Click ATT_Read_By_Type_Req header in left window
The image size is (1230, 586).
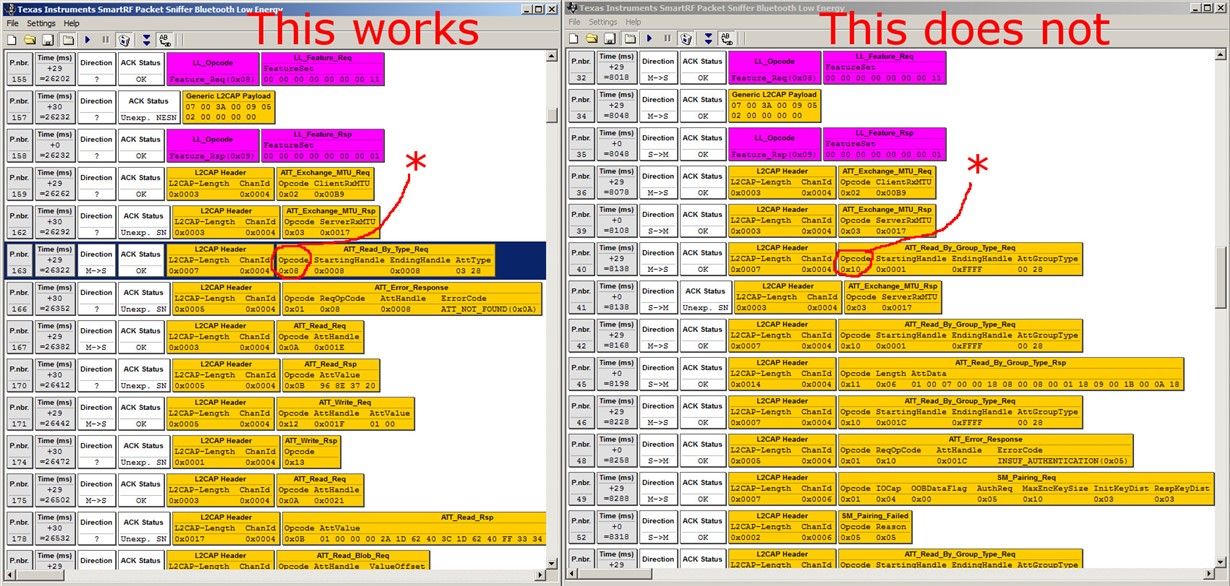[x=385, y=248]
